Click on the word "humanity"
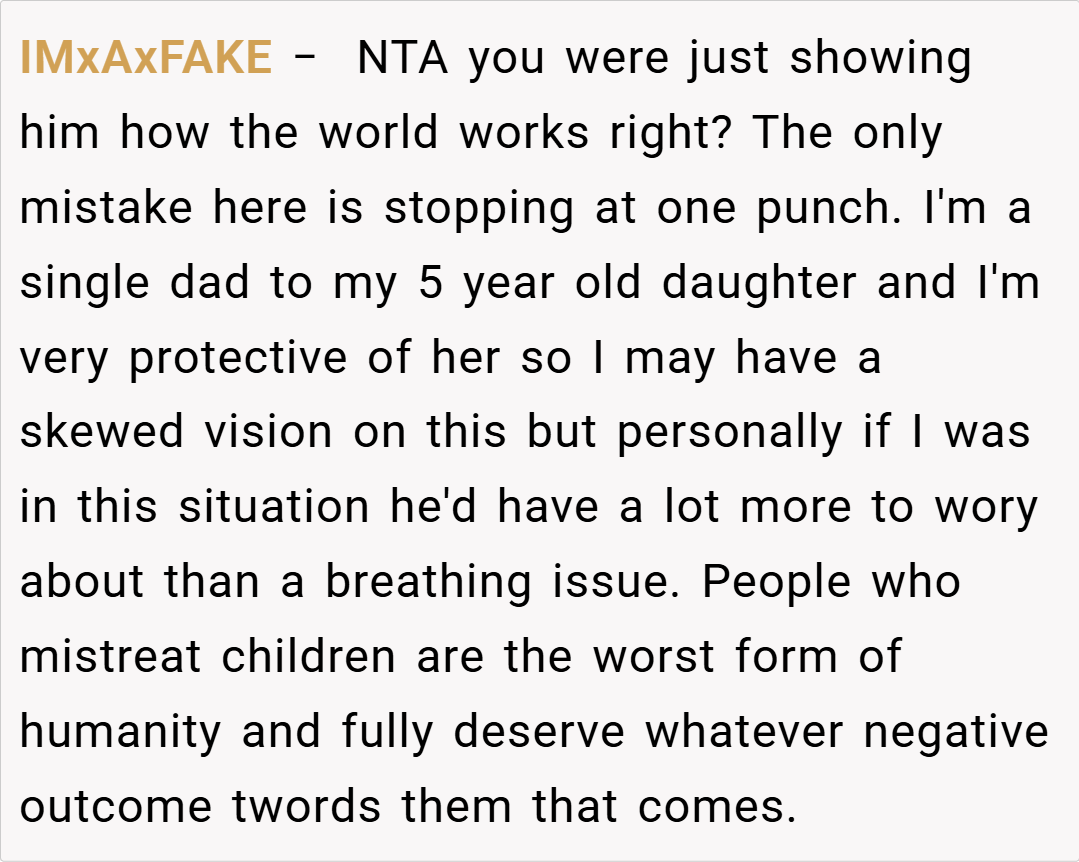This screenshot has height=862, width=1079. pos(121,732)
